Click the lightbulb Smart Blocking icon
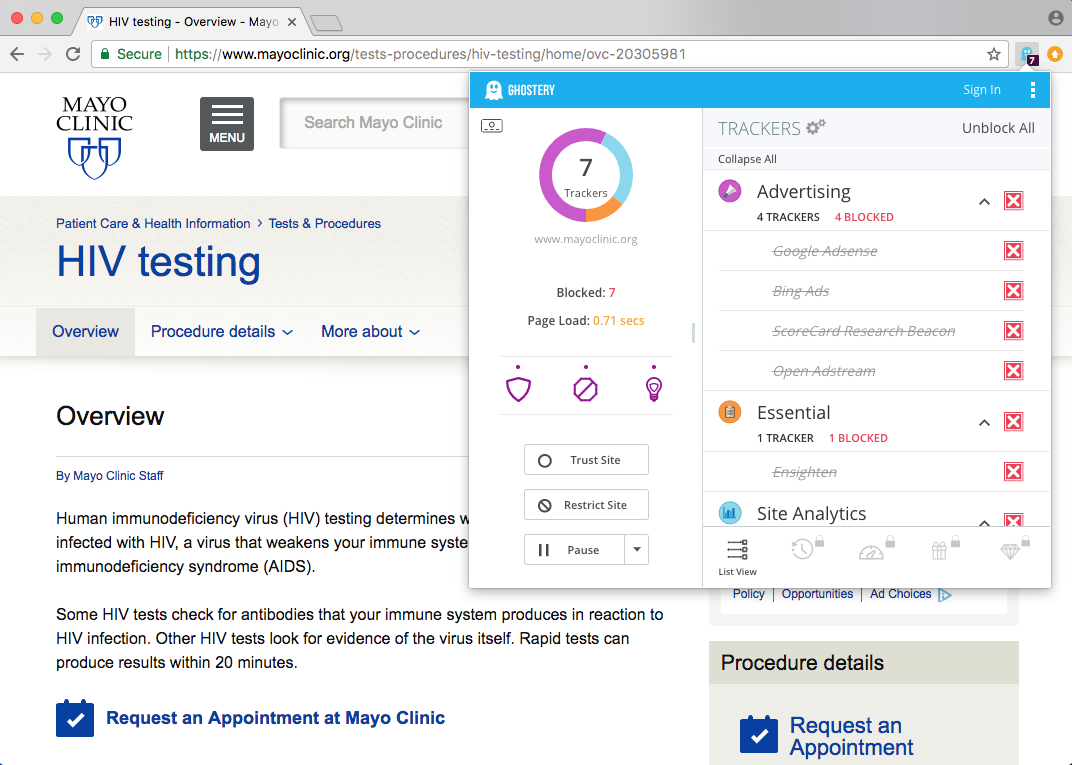The height and width of the screenshot is (765, 1072). [654, 388]
